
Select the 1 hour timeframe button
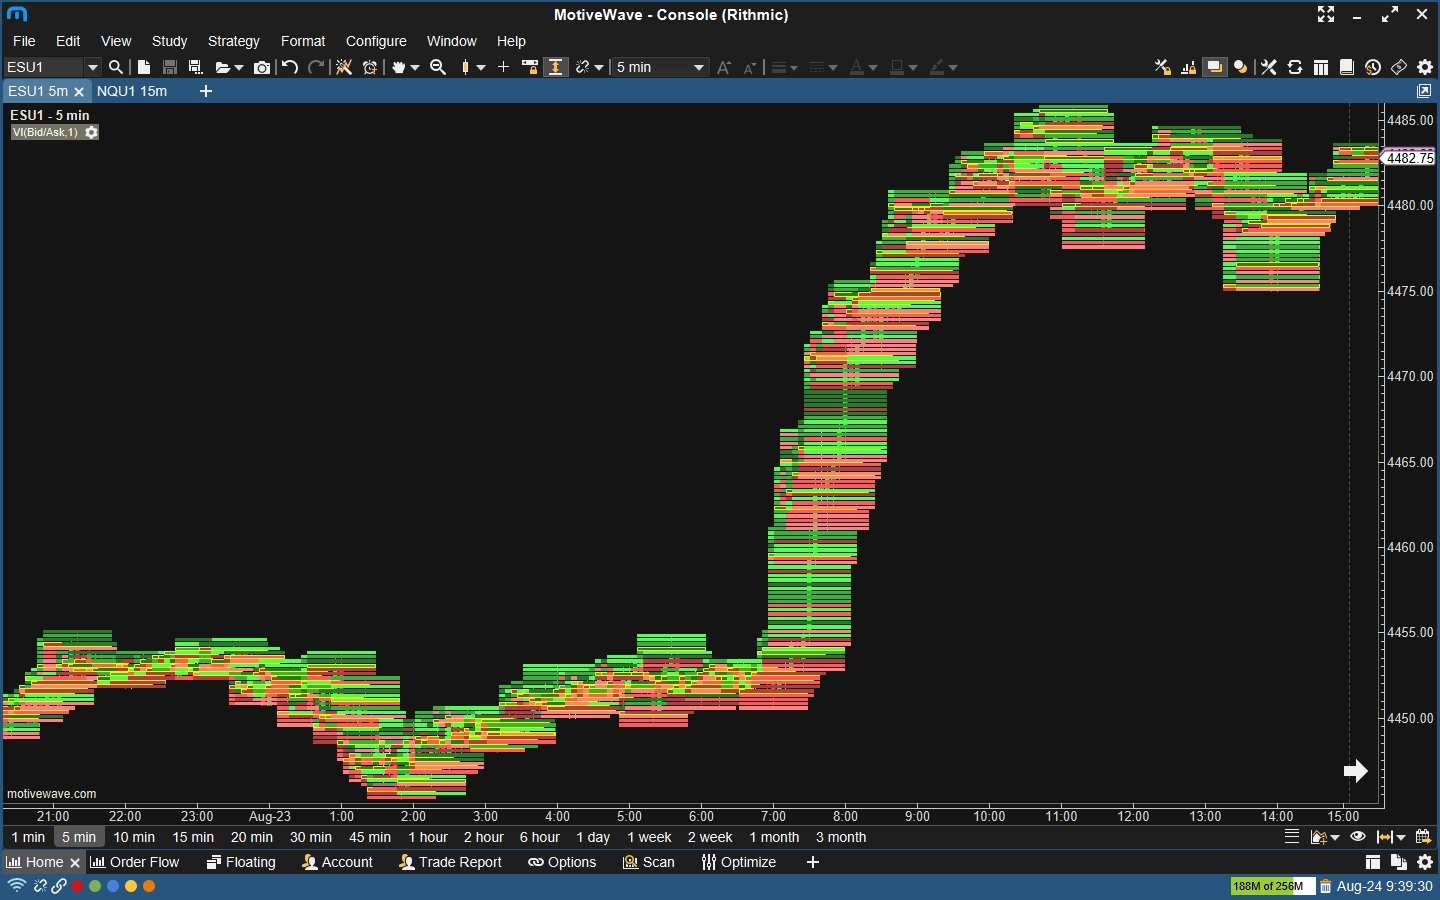[x=427, y=837]
